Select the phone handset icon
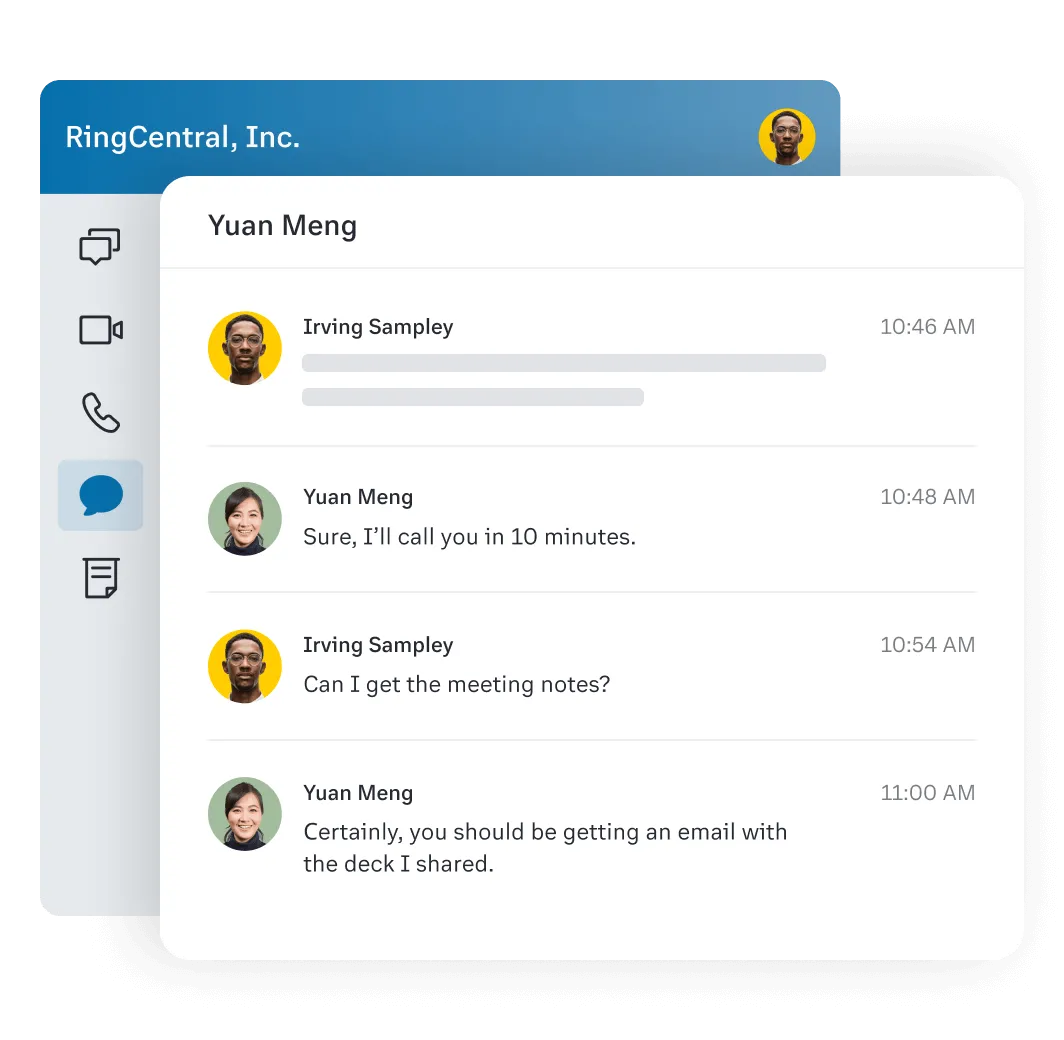The image size is (1064, 1040). pos(101,412)
